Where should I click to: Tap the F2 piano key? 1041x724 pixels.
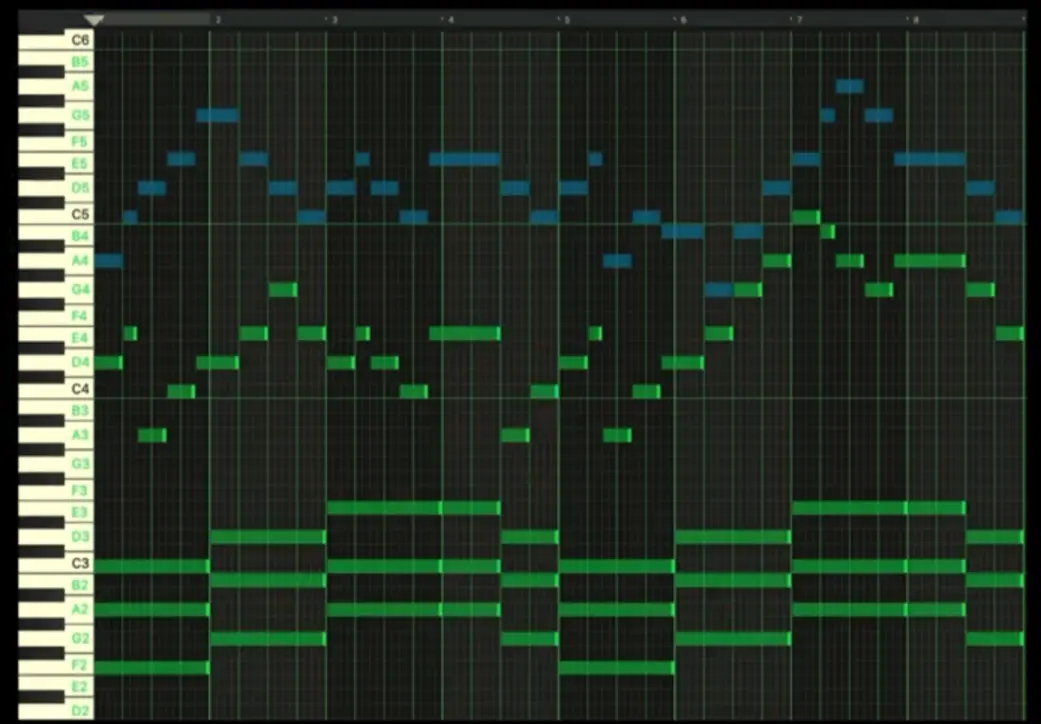(55, 665)
